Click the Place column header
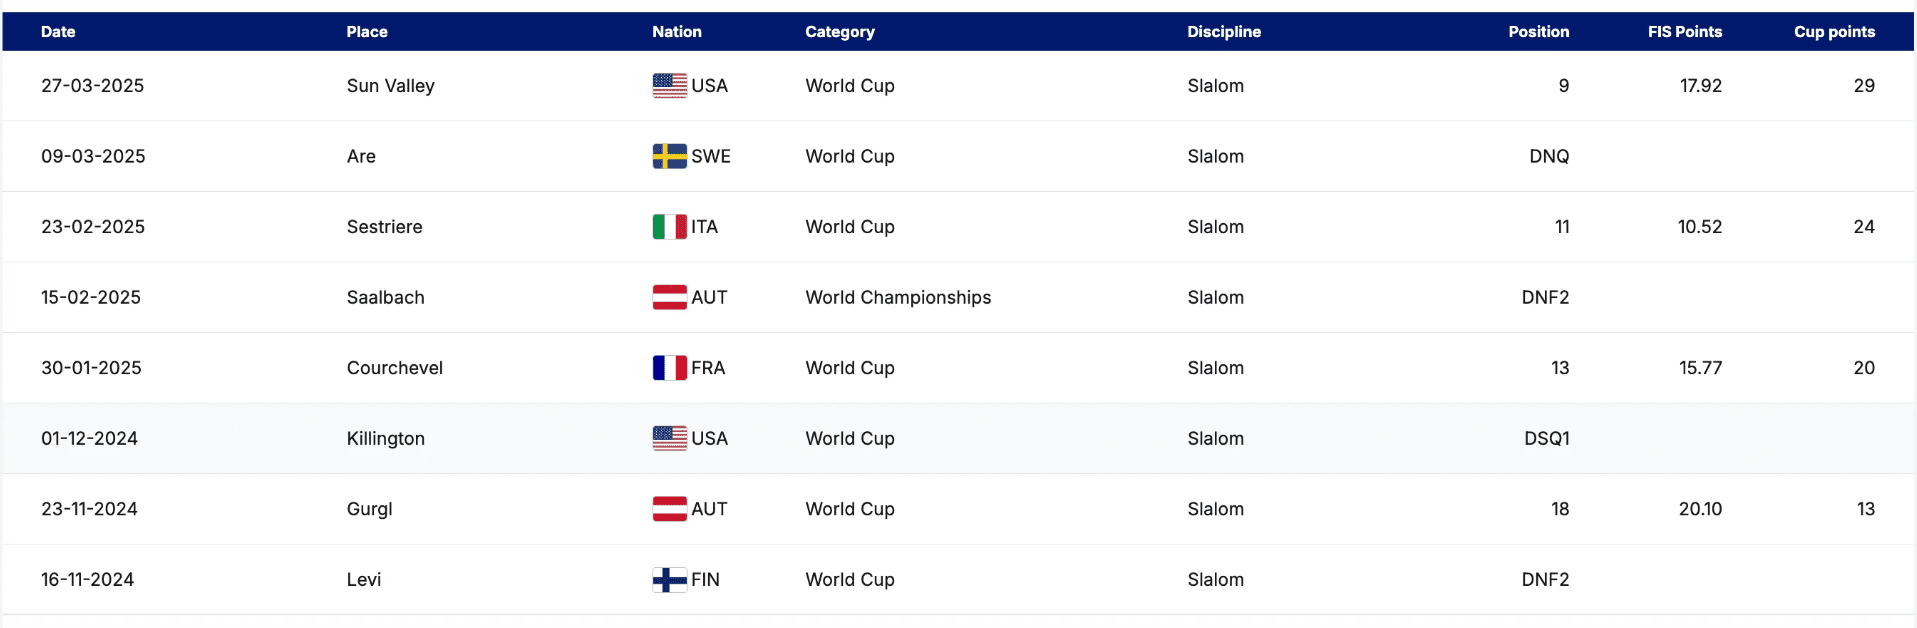This screenshot has height=628, width=1917. (367, 32)
